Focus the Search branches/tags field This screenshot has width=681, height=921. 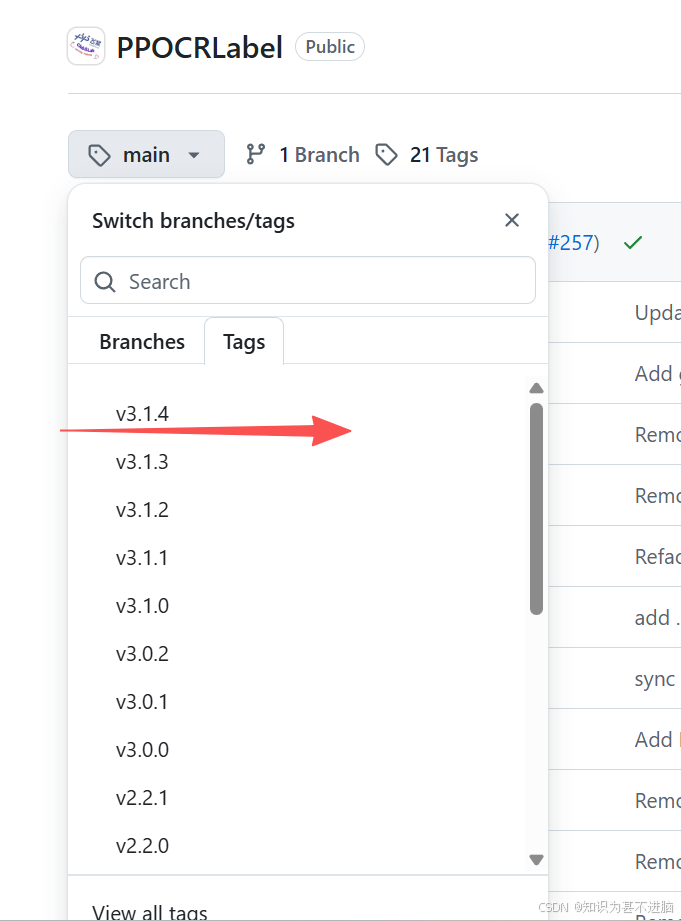[x=308, y=280]
